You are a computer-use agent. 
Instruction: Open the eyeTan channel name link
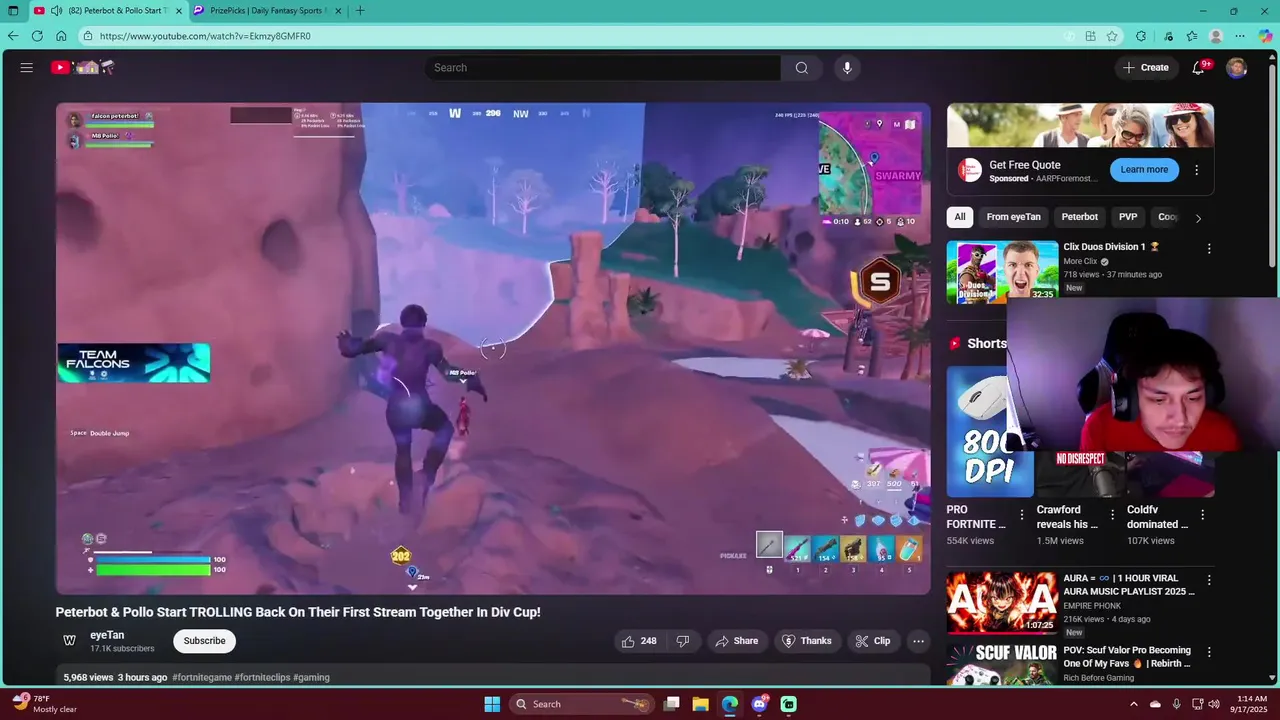107,635
